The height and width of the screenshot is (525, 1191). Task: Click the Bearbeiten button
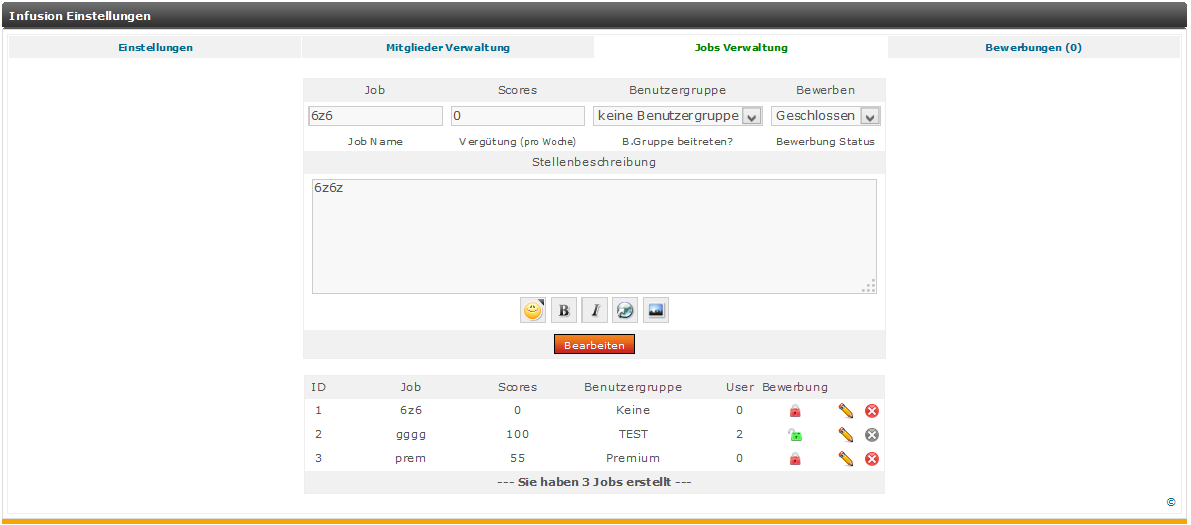(594, 345)
